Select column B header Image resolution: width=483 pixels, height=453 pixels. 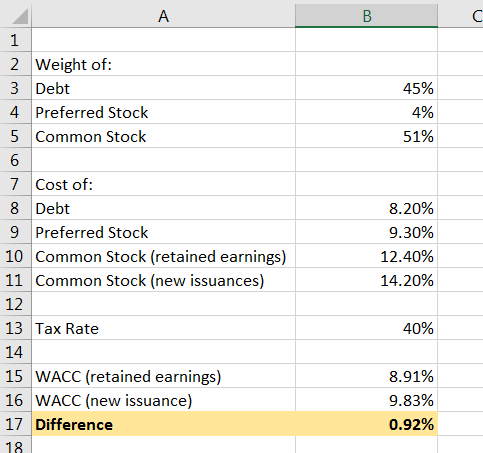click(x=366, y=16)
